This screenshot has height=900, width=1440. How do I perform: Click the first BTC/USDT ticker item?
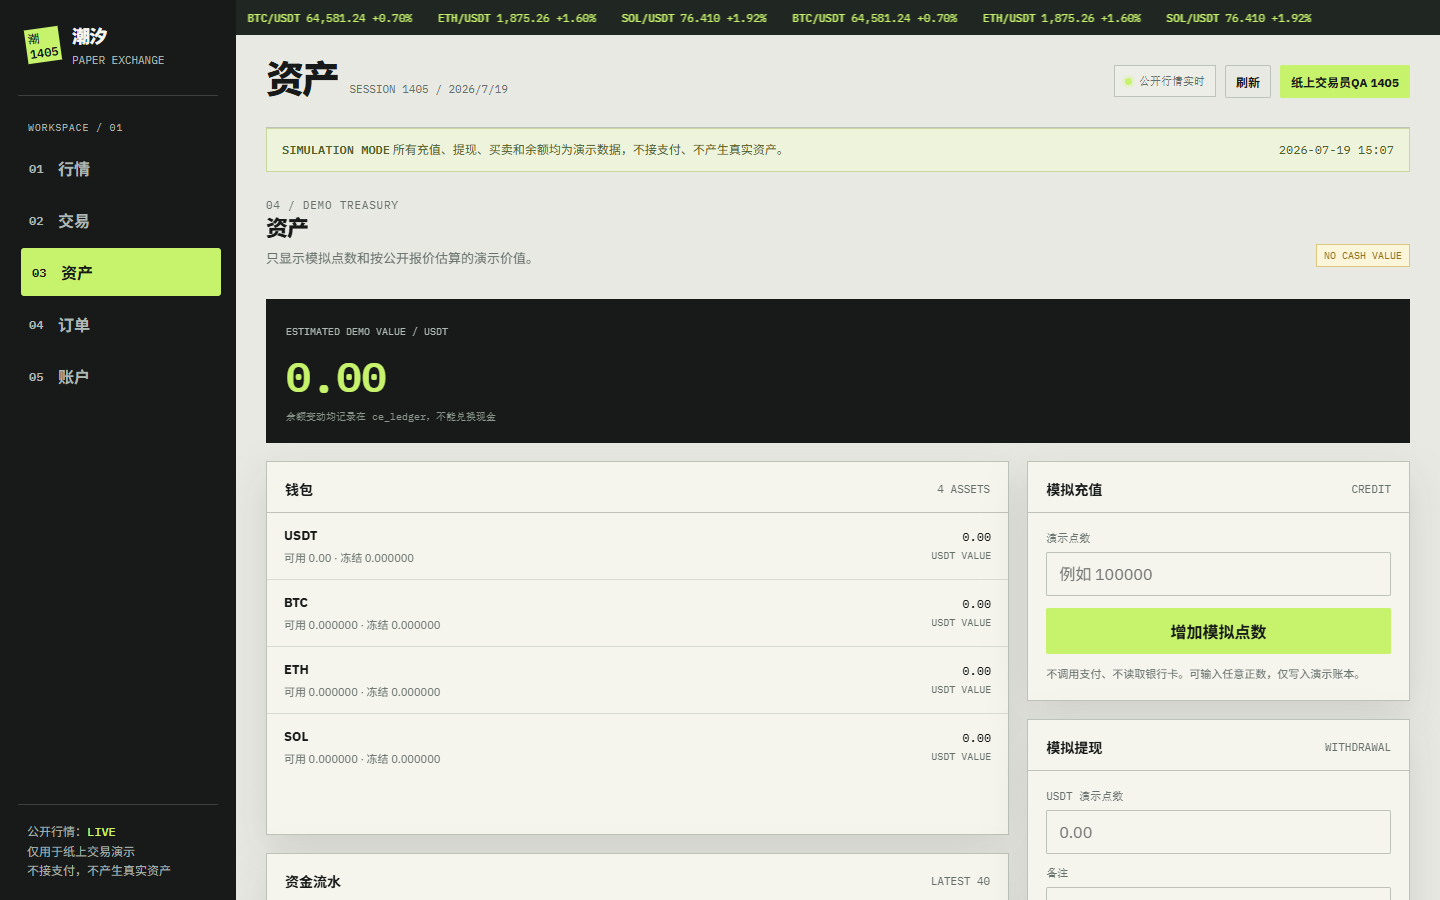point(329,18)
